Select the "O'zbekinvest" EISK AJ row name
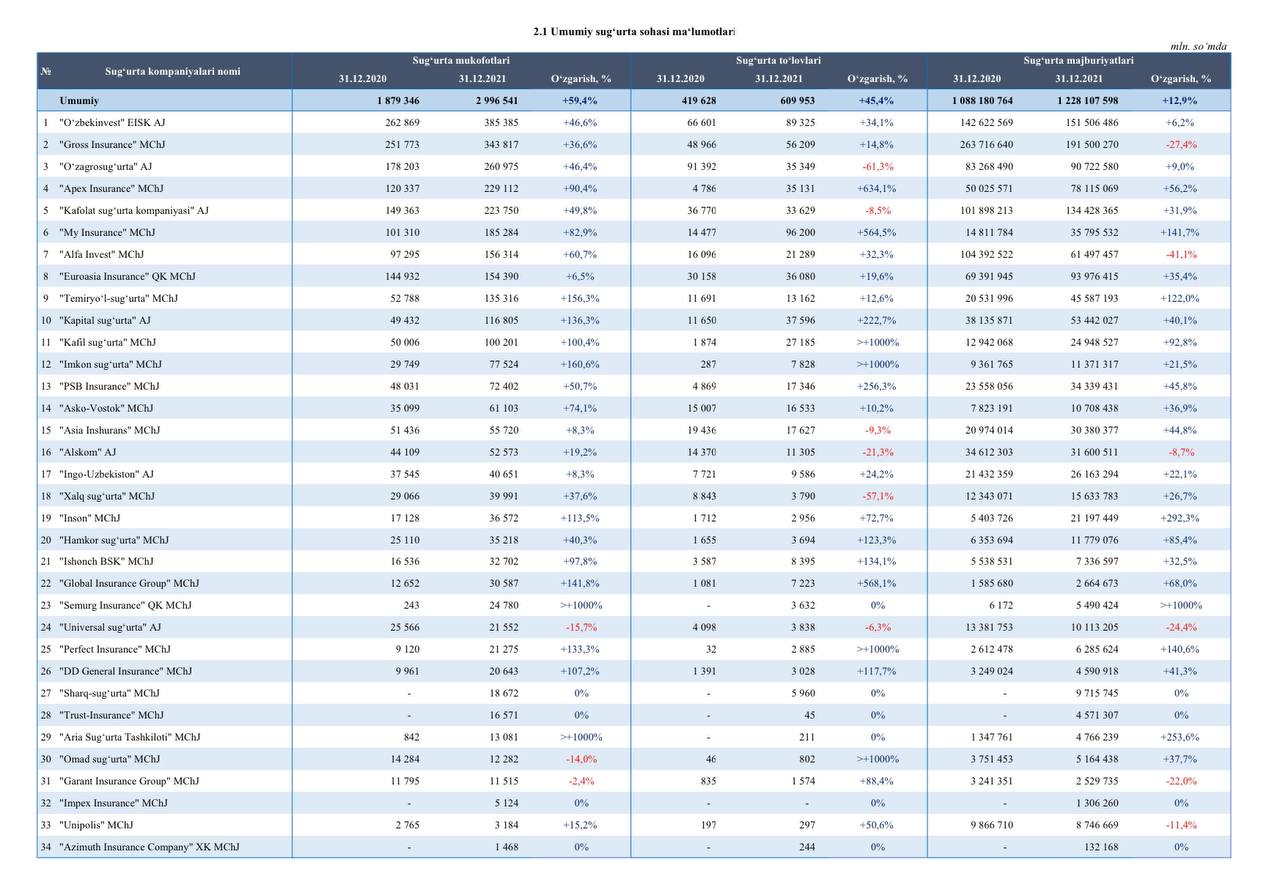Screen dimensions: 1280x876 (x=112, y=123)
